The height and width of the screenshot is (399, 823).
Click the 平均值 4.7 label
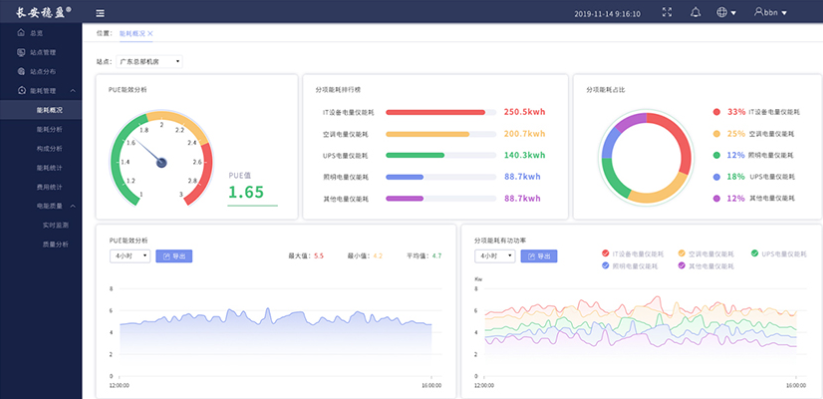click(424, 256)
